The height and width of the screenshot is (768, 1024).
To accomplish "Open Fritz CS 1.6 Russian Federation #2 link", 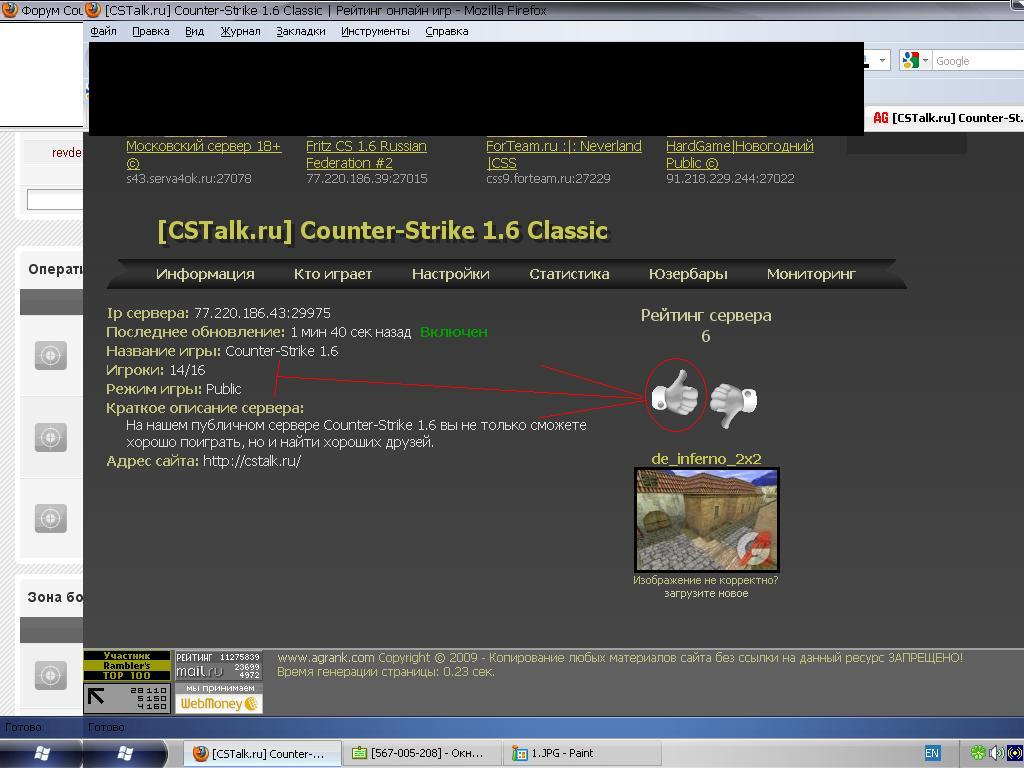I will click(366, 154).
